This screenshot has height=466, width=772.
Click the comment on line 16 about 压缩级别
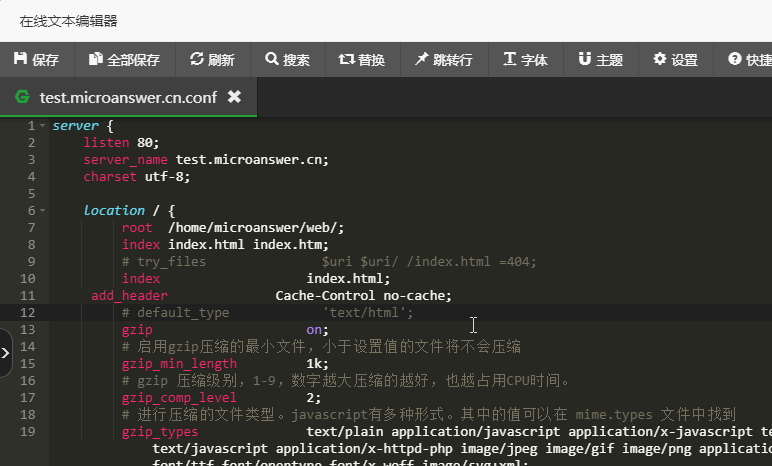346,381
